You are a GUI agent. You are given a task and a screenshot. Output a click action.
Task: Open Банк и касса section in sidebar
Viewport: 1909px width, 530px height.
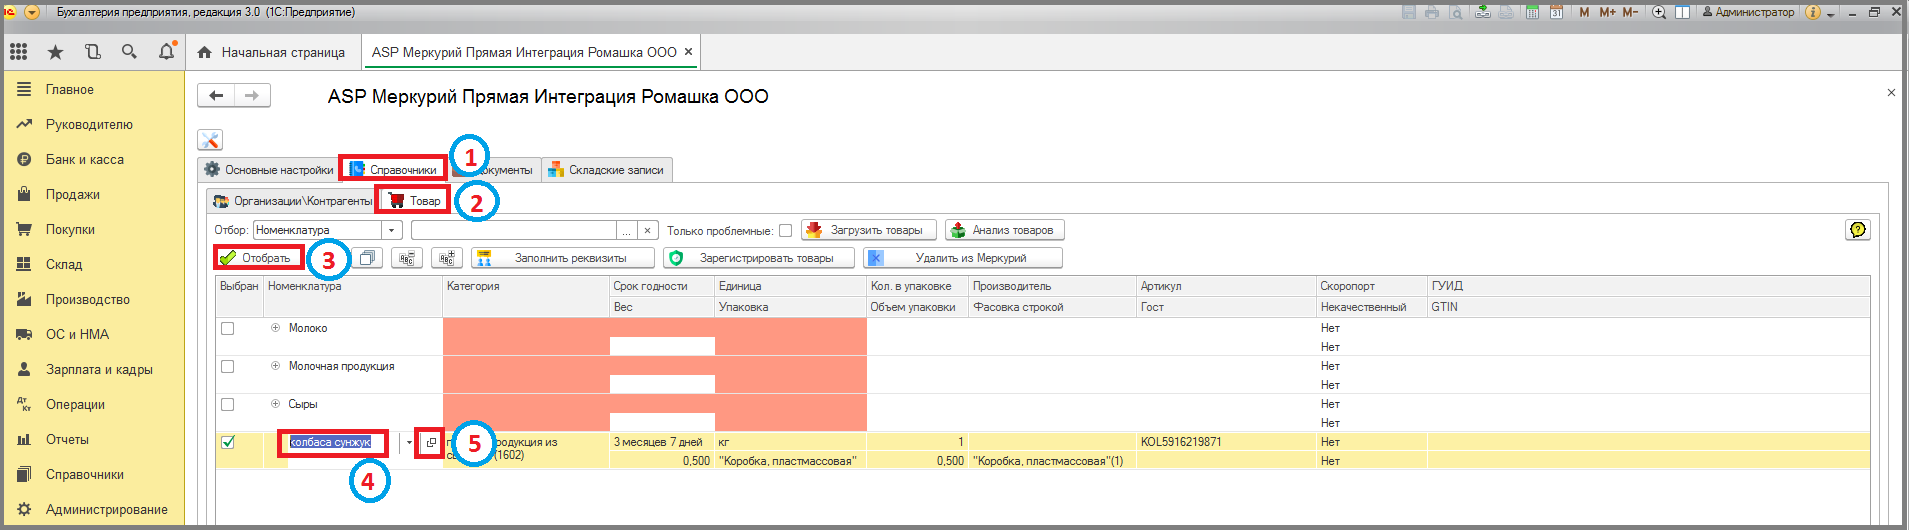pos(92,159)
